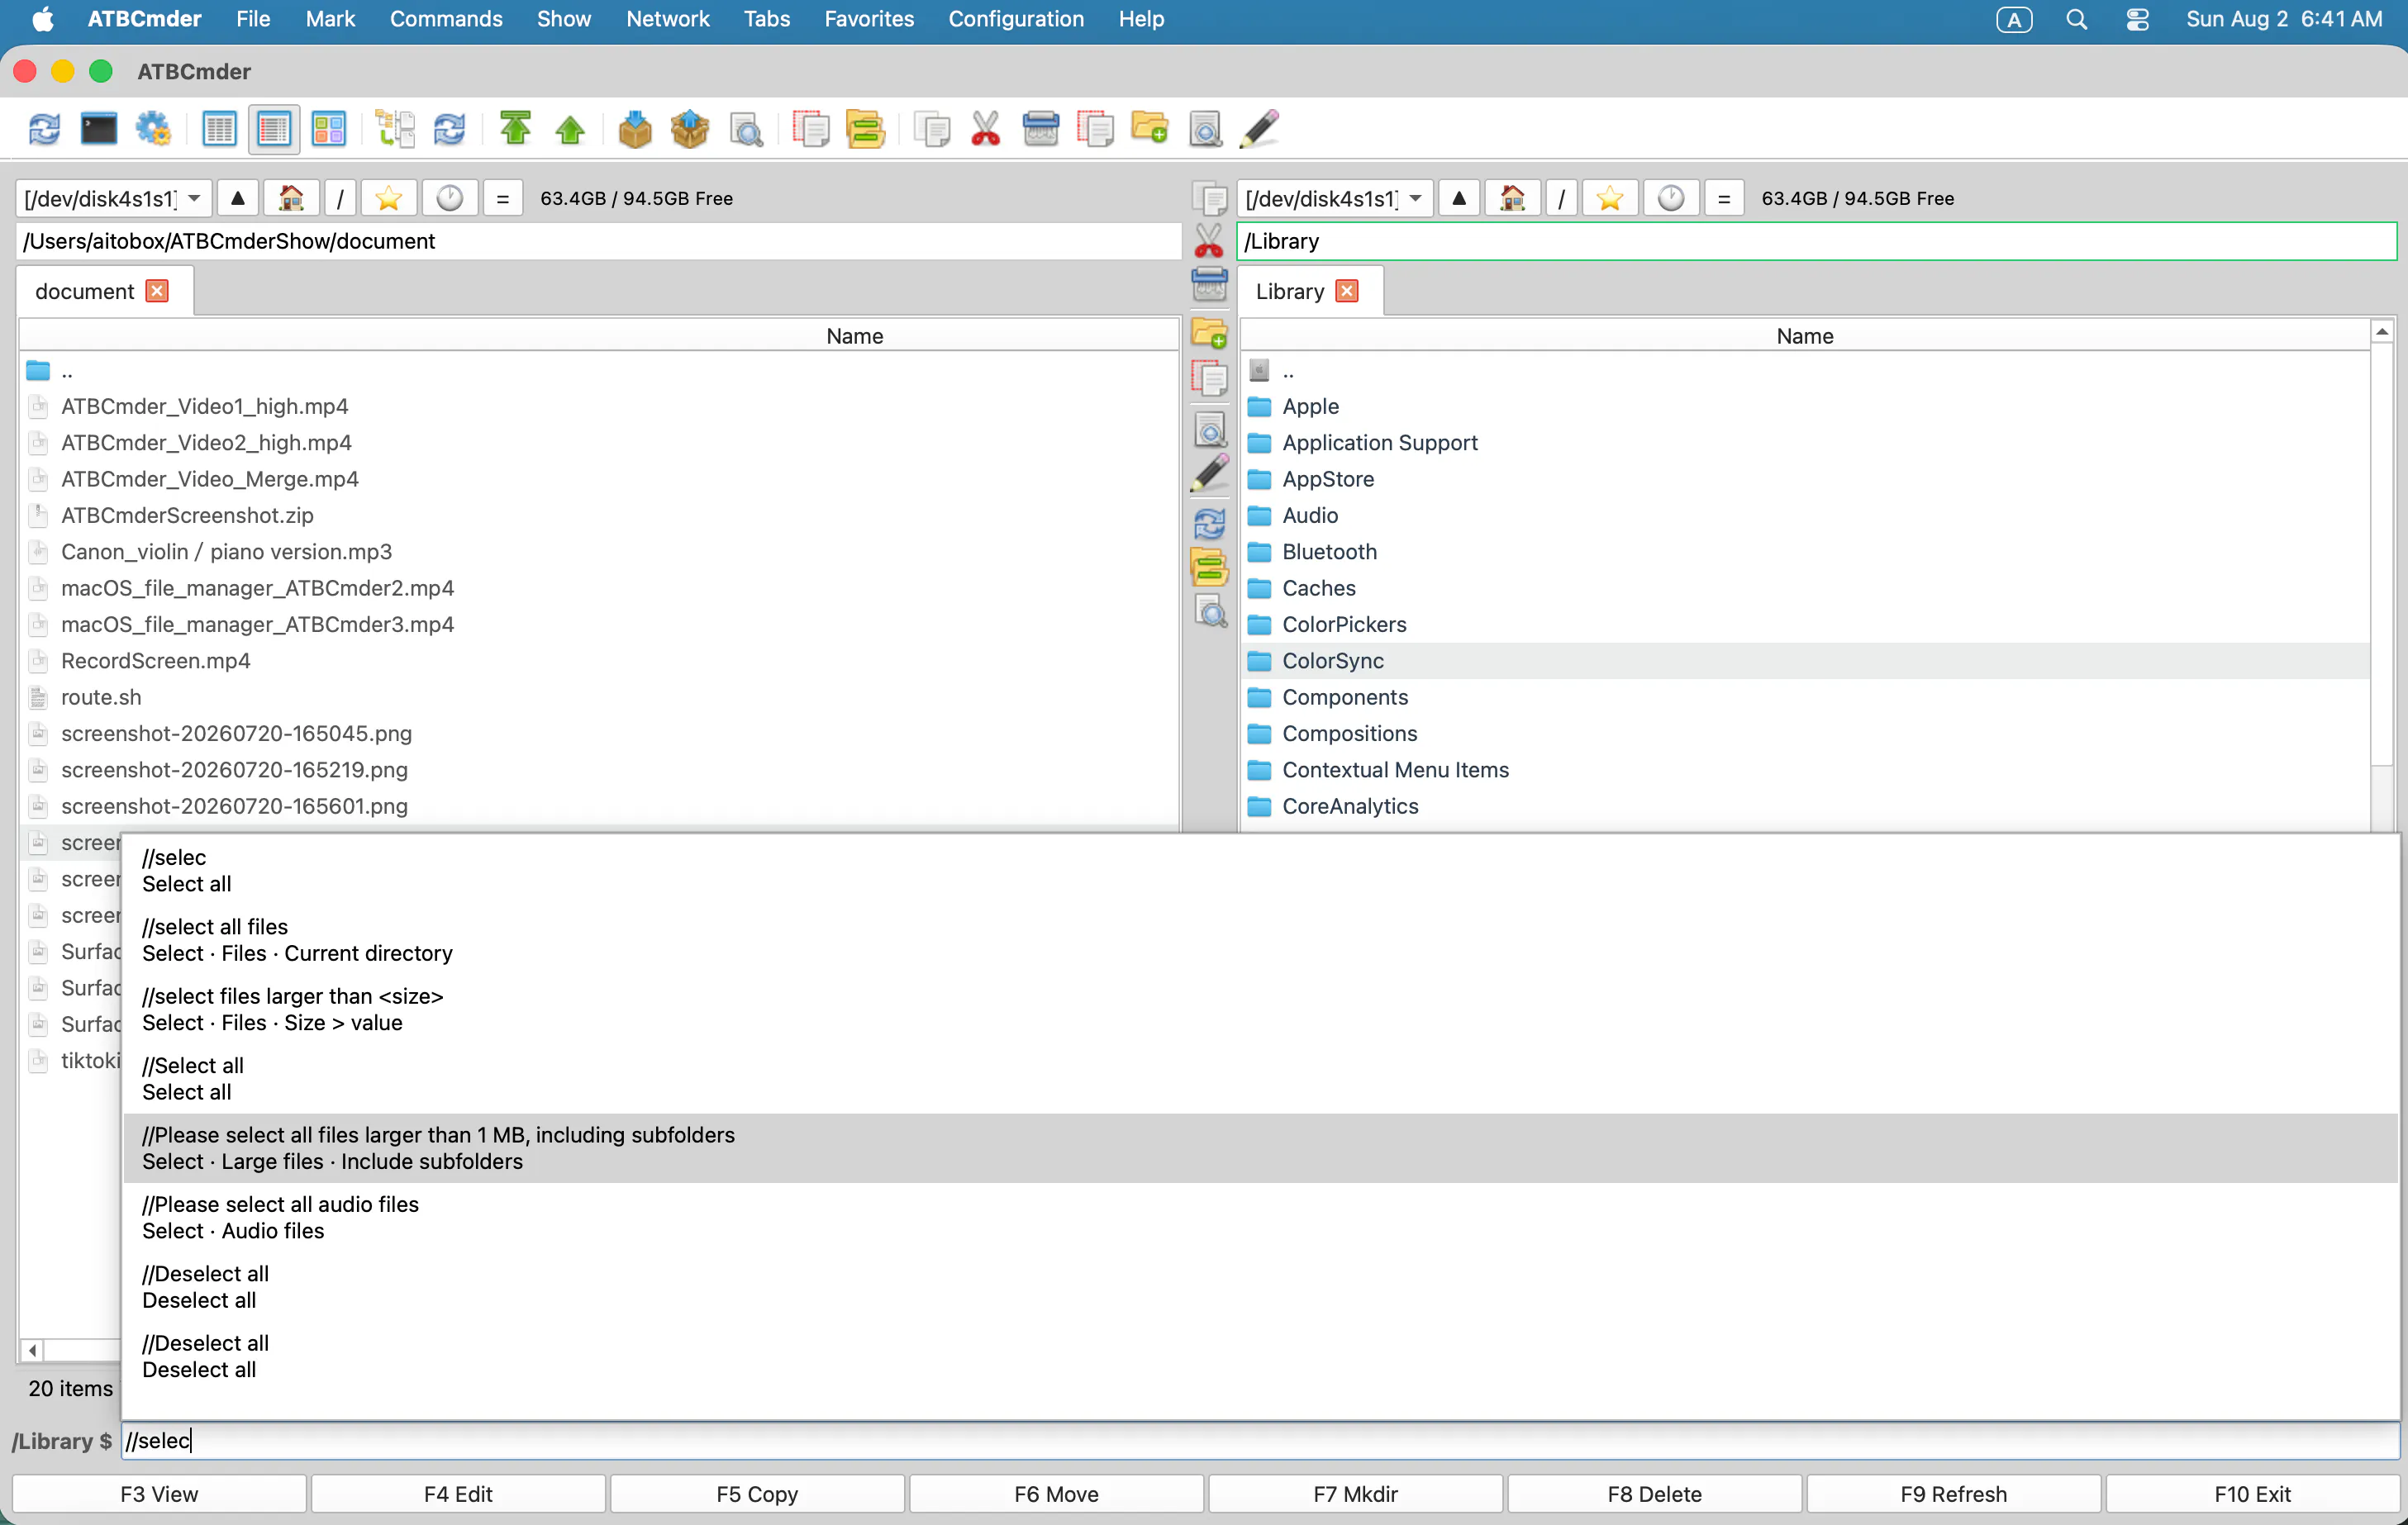Click the unpack archive box icon
The height and width of the screenshot is (1525, 2408).
pyautogui.click(x=690, y=130)
